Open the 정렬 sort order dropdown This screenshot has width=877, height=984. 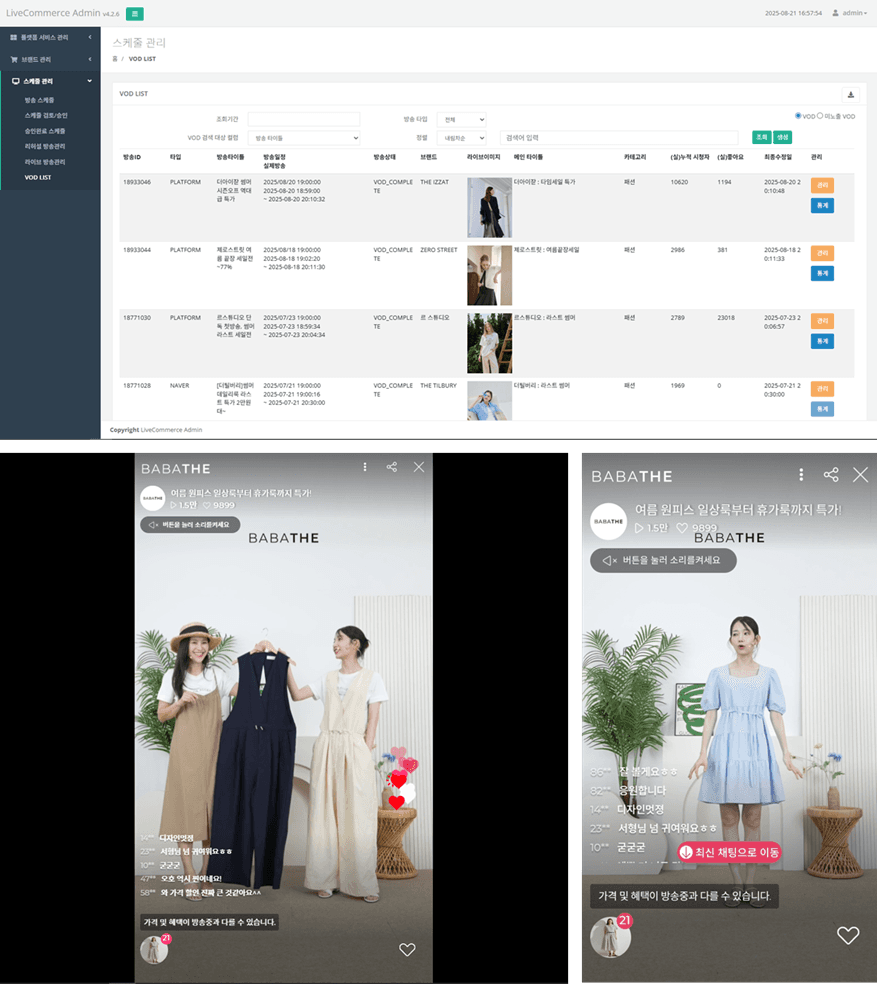[x=461, y=138]
